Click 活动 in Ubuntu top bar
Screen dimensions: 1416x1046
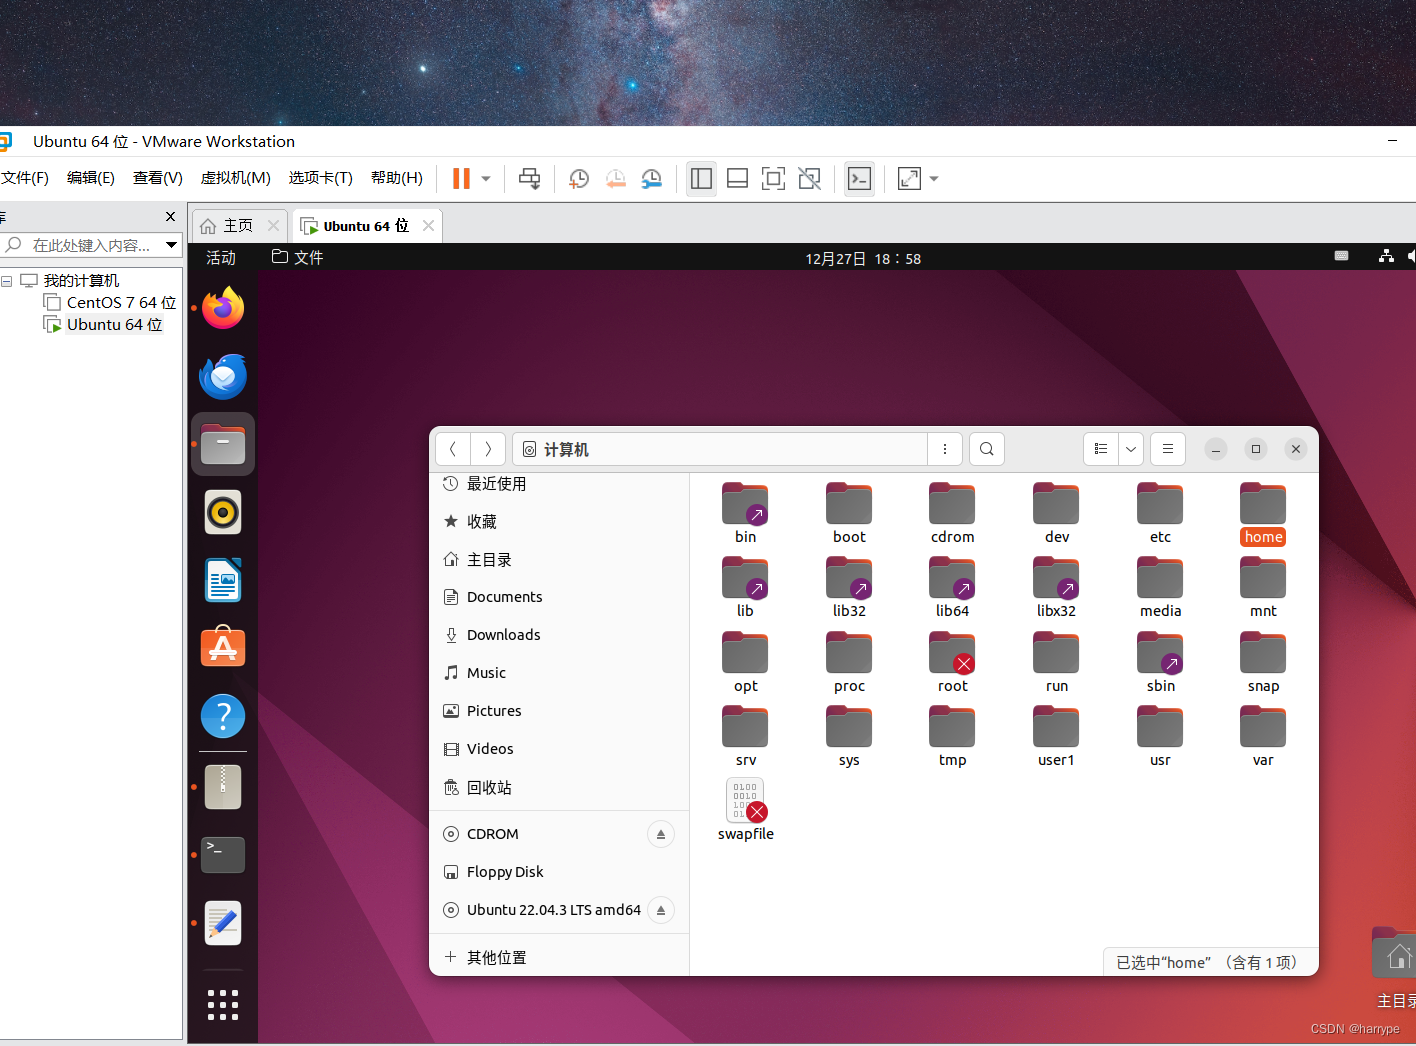coord(221,258)
